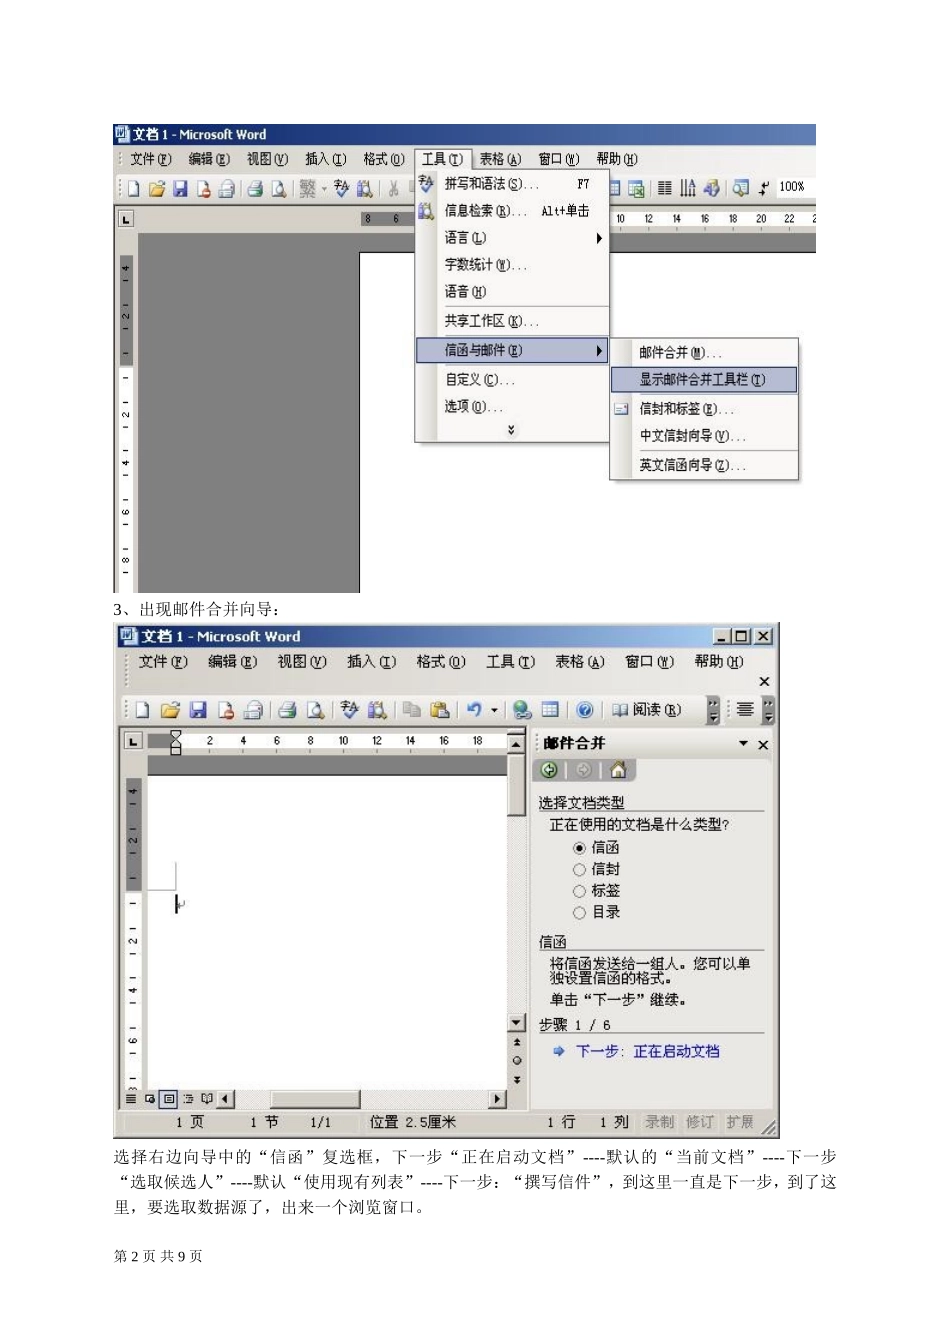The width and height of the screenshot is (950, 1344).
Task: Click Spelling check icon in Mail Merge window
Action: (x=349, y=710)
